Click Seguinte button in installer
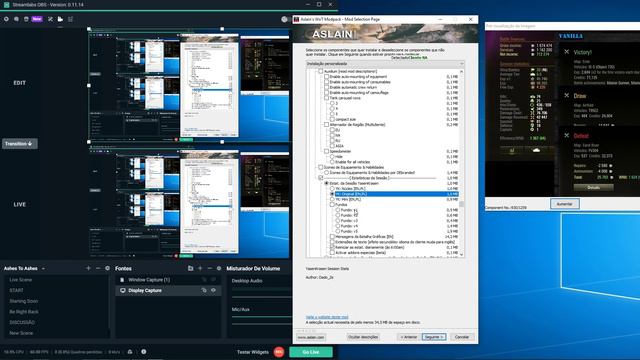This screenshot has height=360, width=640. pyautogui.click(x=433, y=337)
